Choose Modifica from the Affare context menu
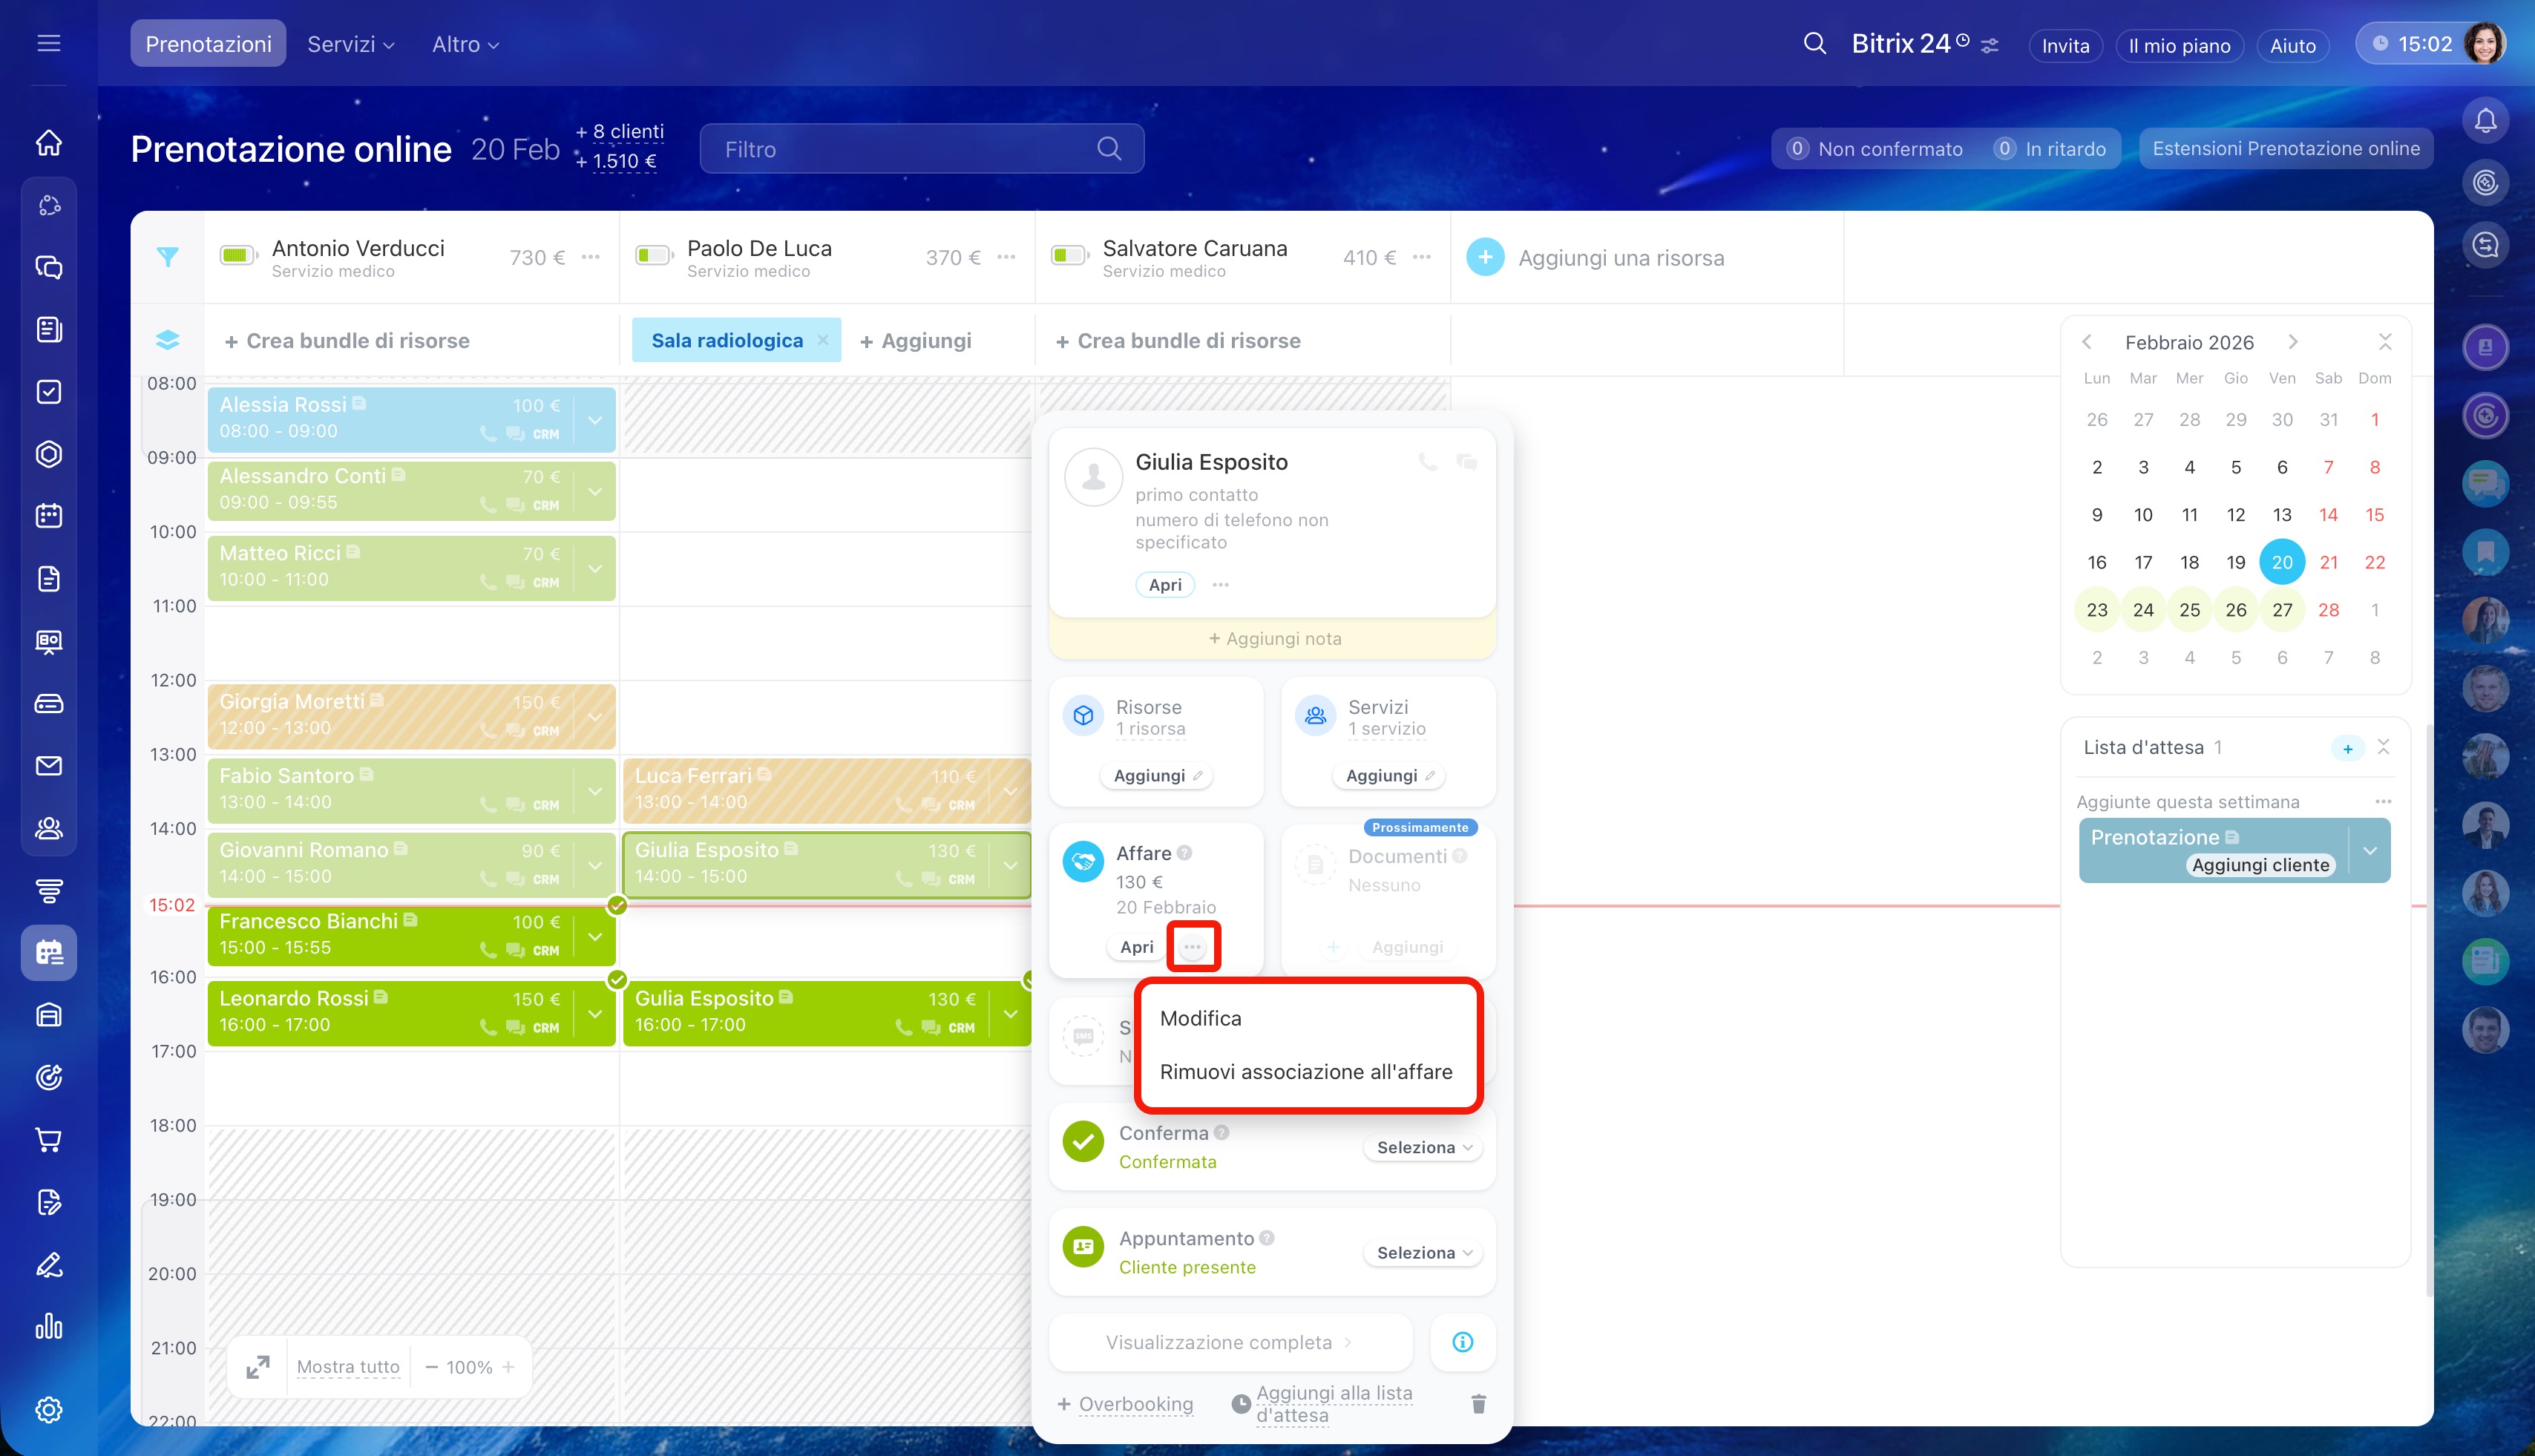 (x=1200, y=1018)
